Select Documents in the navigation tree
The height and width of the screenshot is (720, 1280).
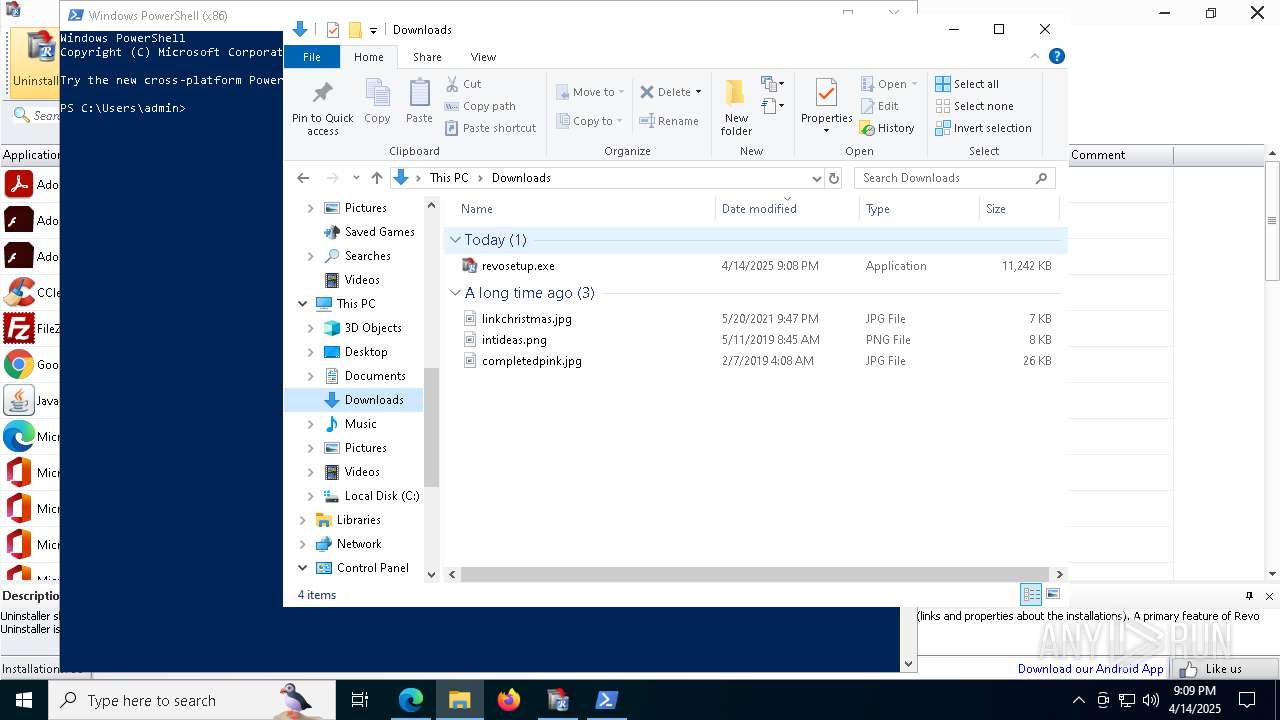375,376
